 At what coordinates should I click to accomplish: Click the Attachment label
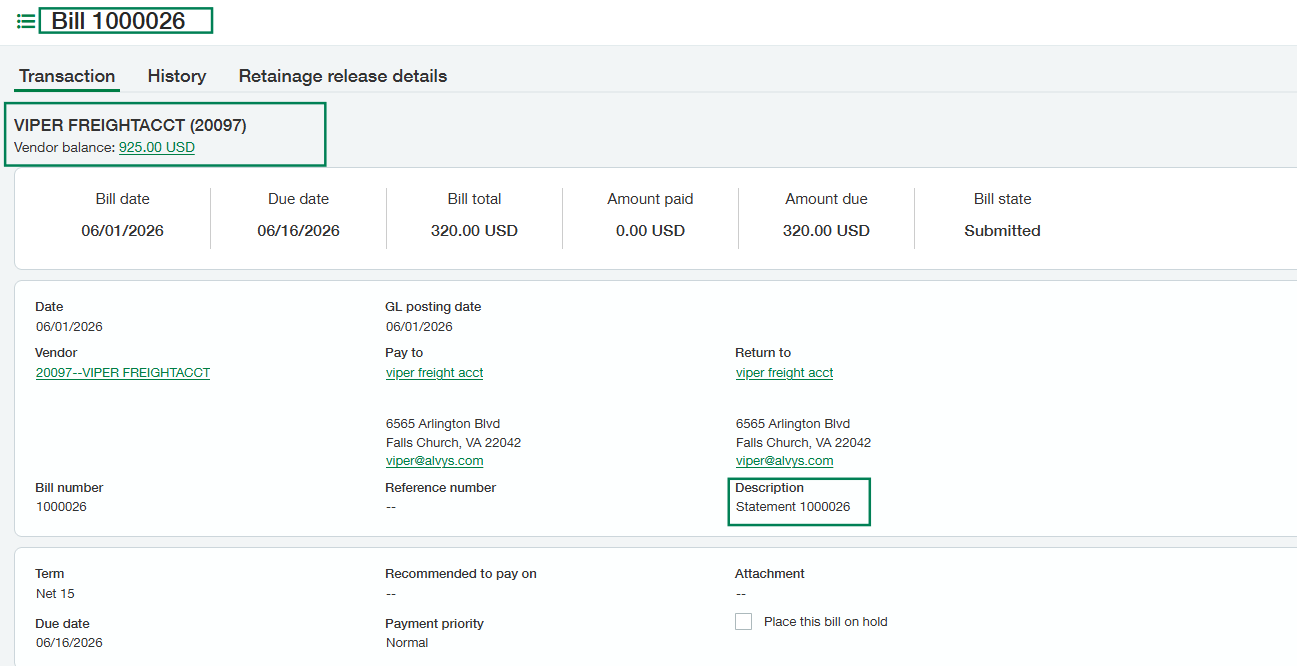[770, 574]
